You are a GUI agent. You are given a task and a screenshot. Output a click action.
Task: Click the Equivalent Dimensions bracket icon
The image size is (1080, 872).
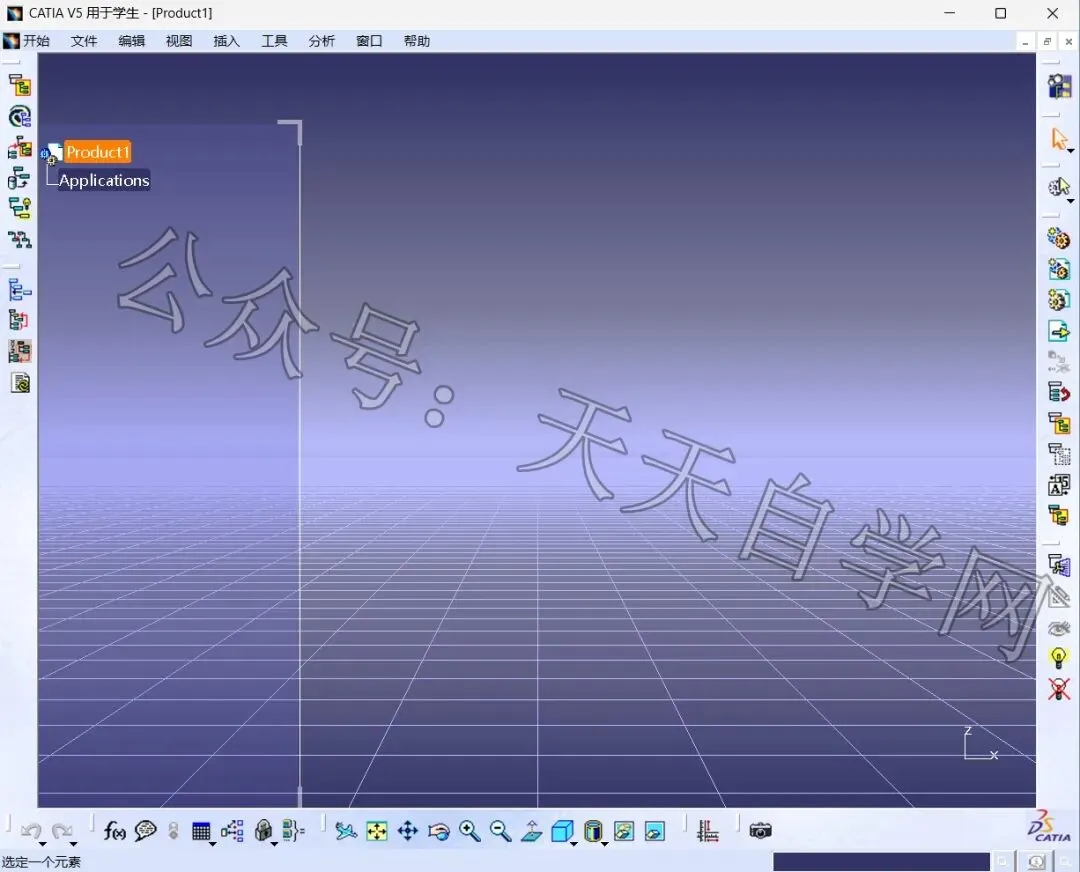click(293, 831)
